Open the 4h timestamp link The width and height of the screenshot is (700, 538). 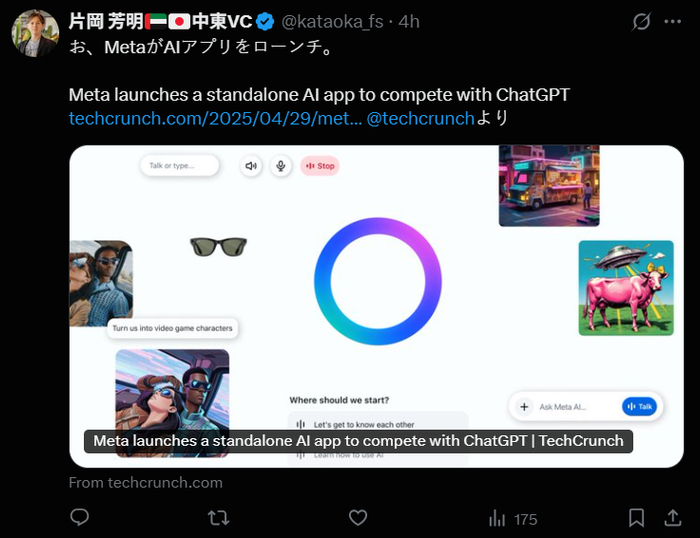click(409, 22)
